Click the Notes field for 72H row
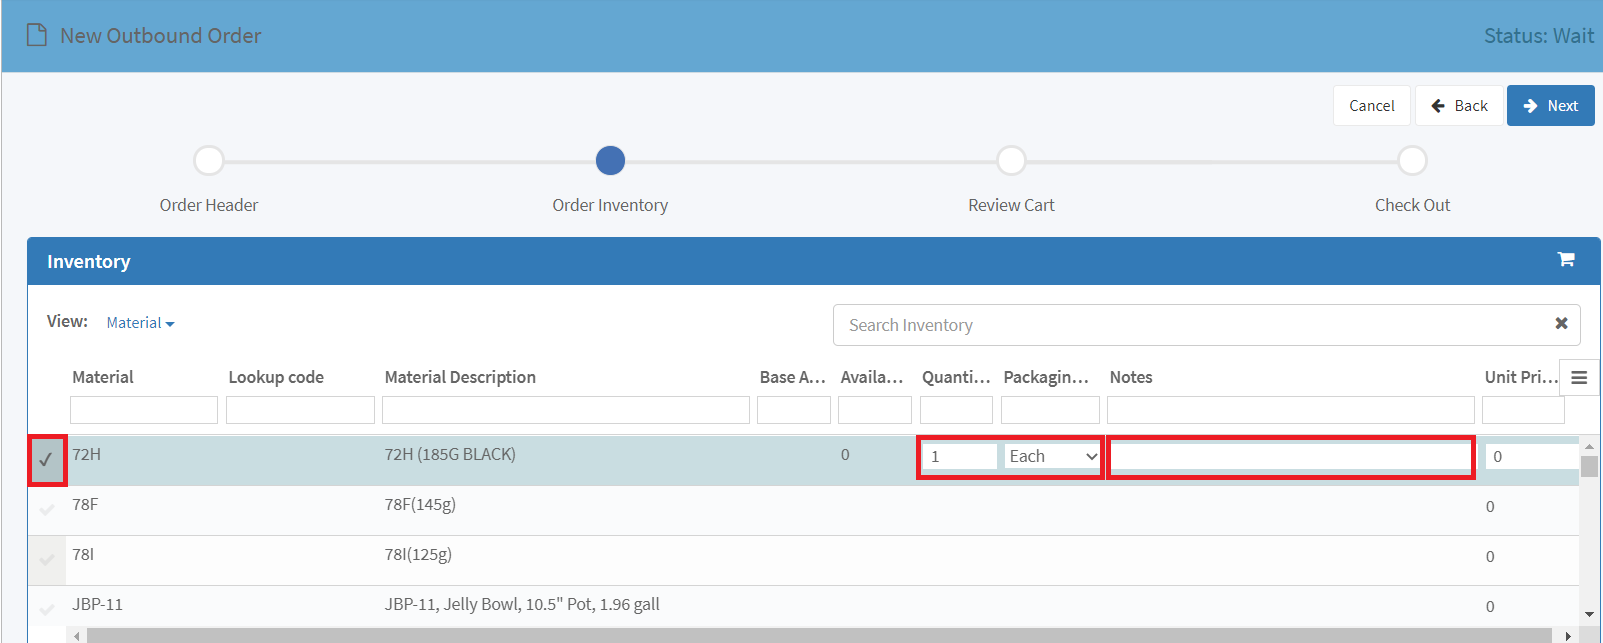Image resolution: width=1603 pixels, height=643 pixels. coord(1290,457)
